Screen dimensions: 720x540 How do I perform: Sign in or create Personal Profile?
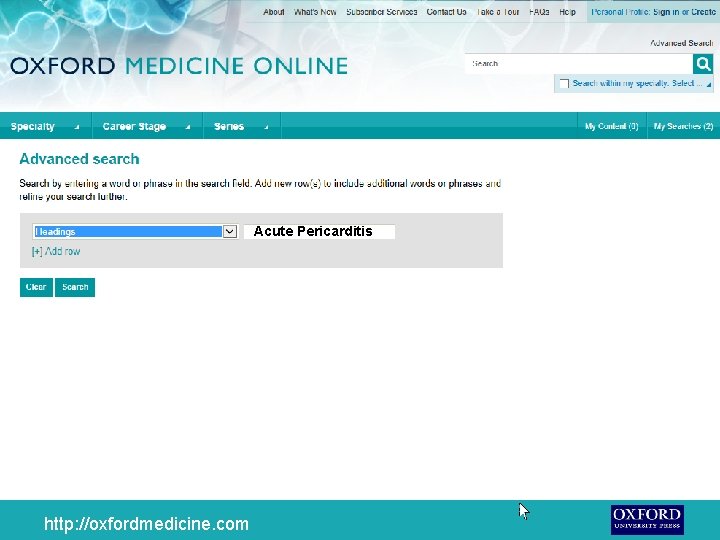tap(653, 12)
